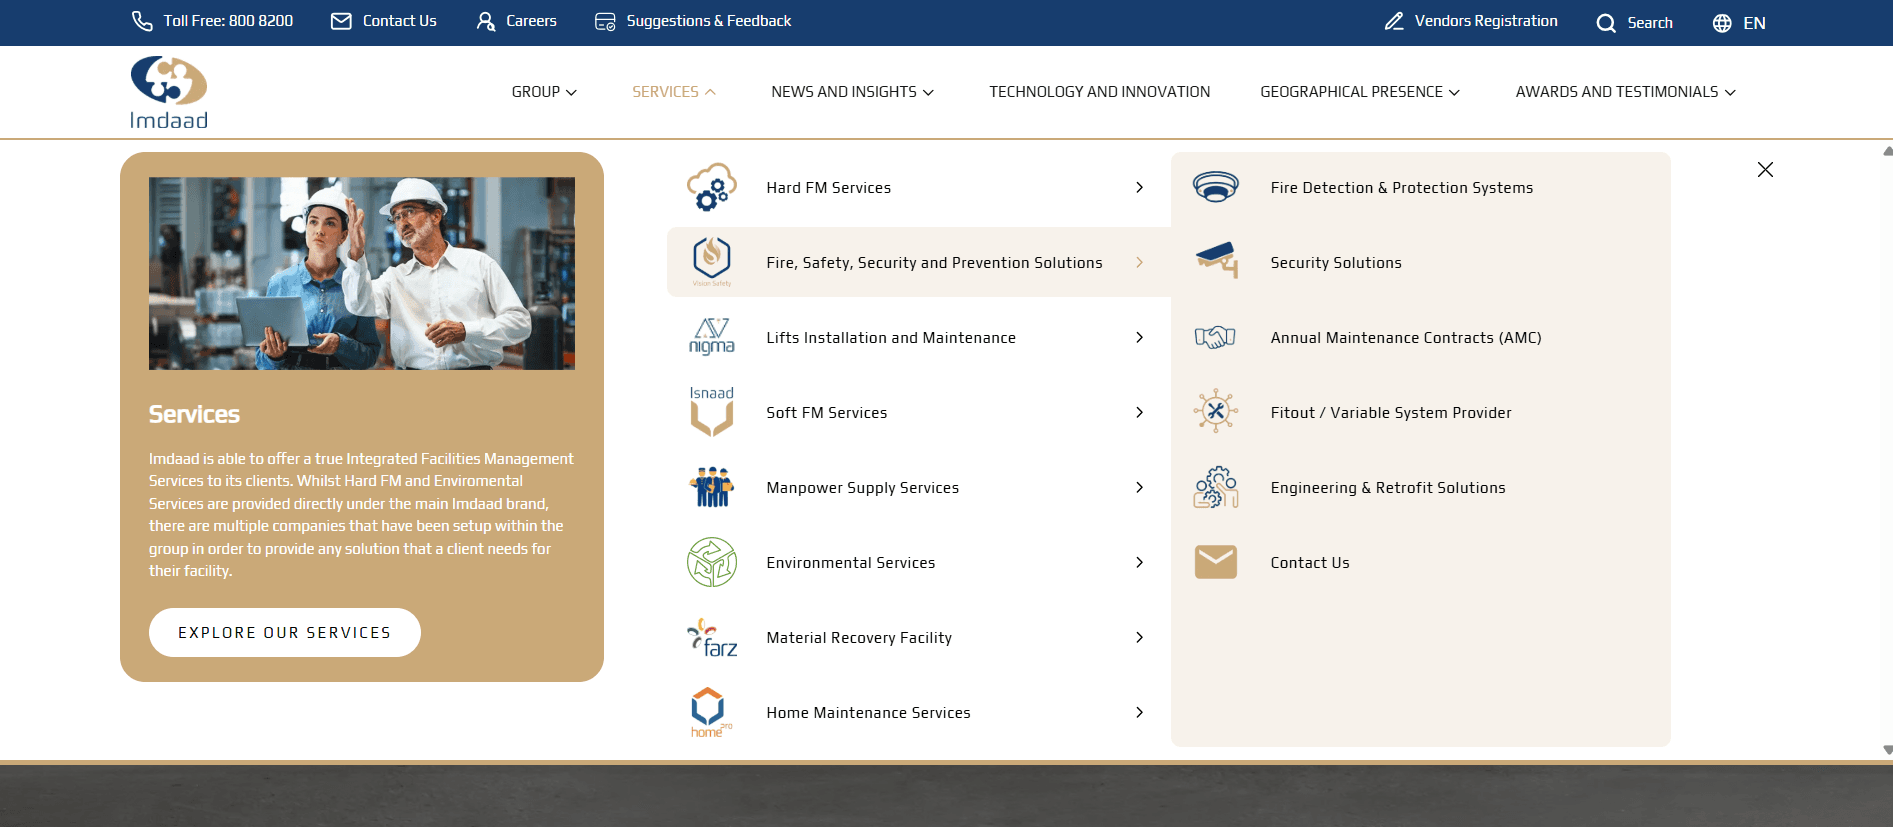The height and width of the screenshot is (827, 1893).
Task: Click the Isnaad Soft FM logo icon
Action: pos(712,411)
